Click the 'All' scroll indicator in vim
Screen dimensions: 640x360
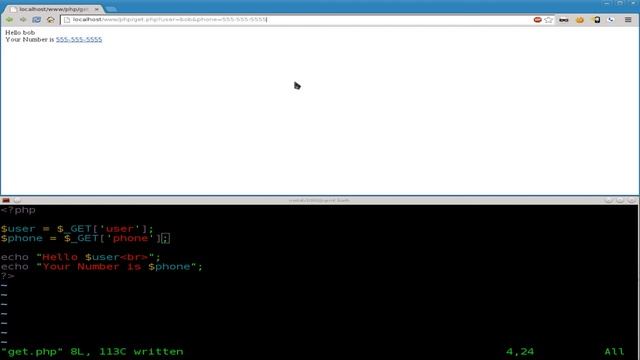[614, 351]
